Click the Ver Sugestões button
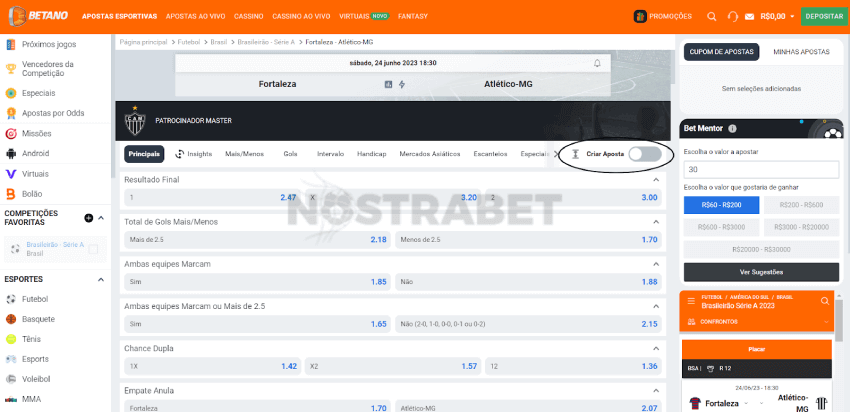This screenshot has width=850, height=412. coord(761,272)
